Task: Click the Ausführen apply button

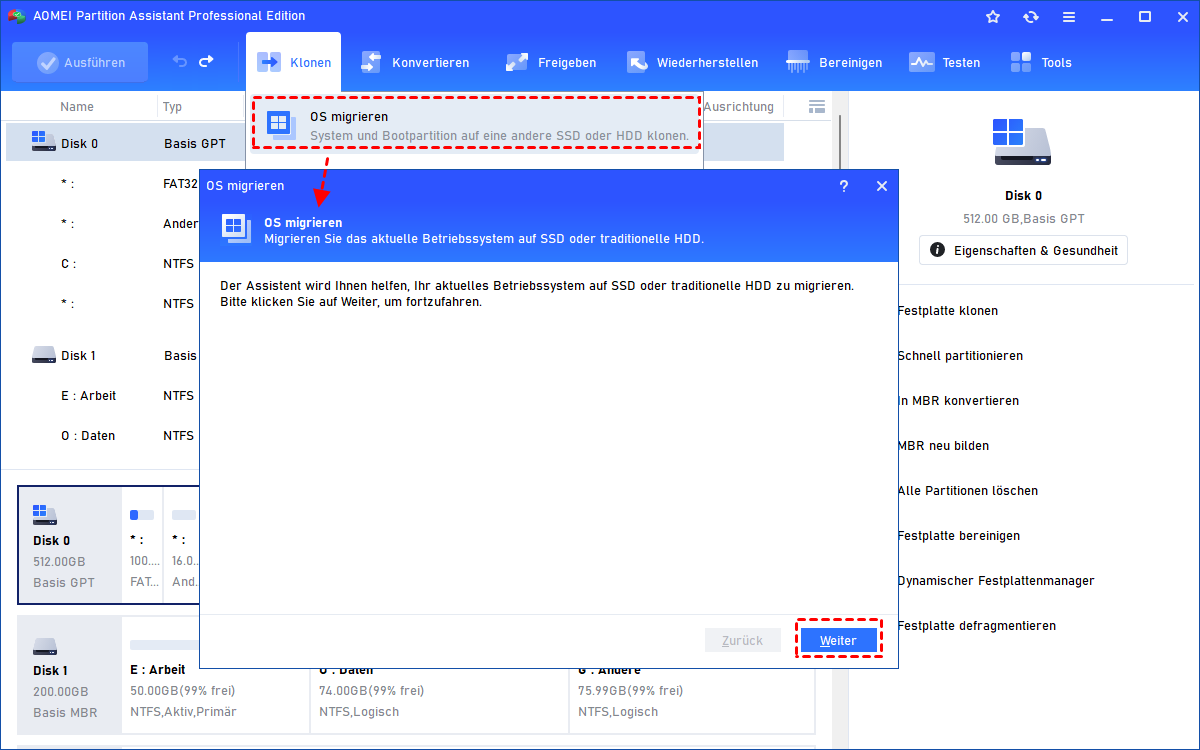Action: pyautogui.click(x=80, y=62)
